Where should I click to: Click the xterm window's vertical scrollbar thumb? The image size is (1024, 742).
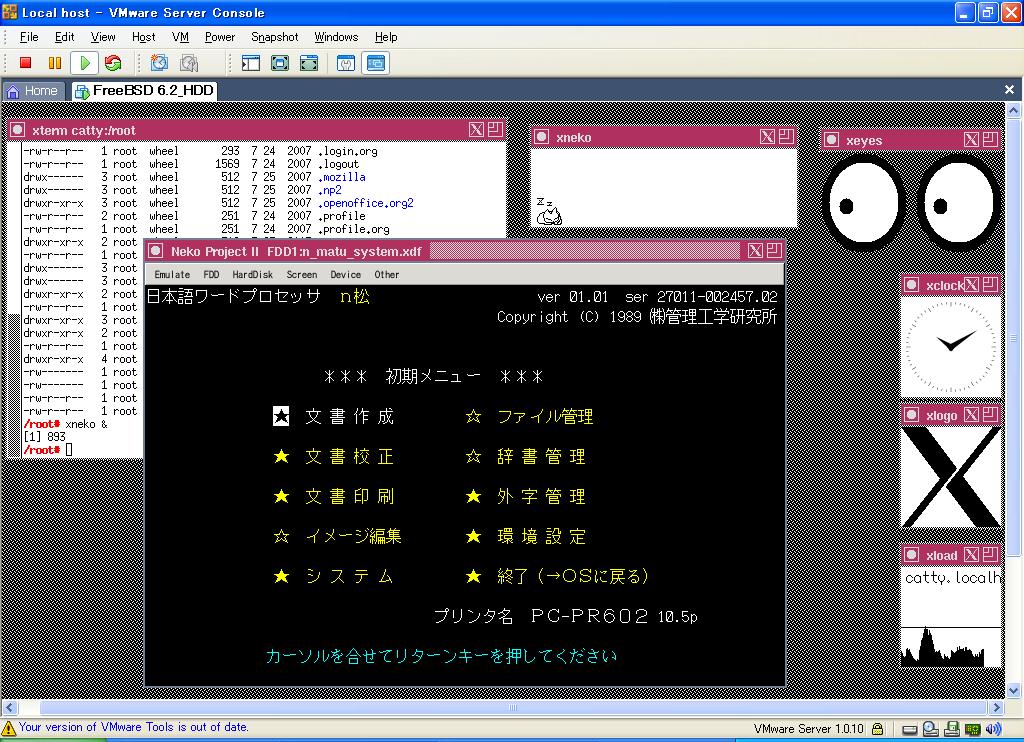tap(14, 385)
